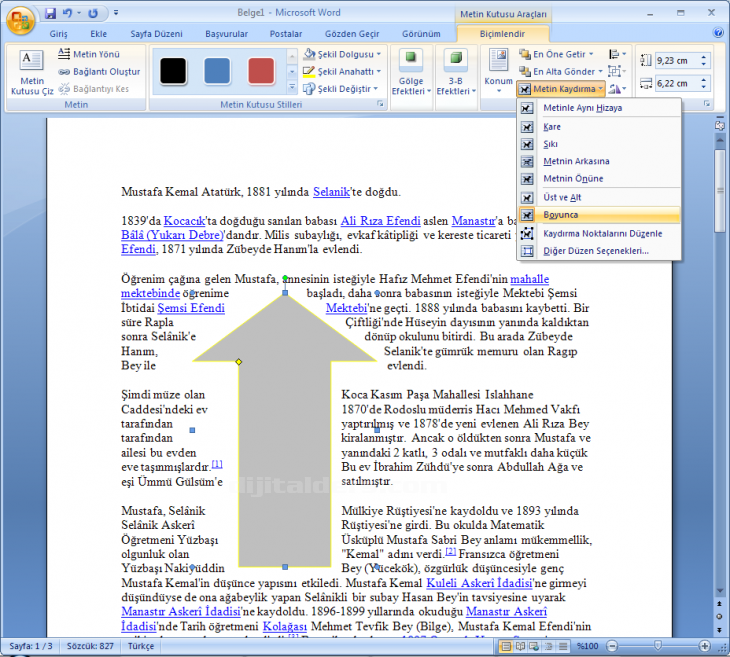Open the Giriş ribbon tab

point(59,34)
